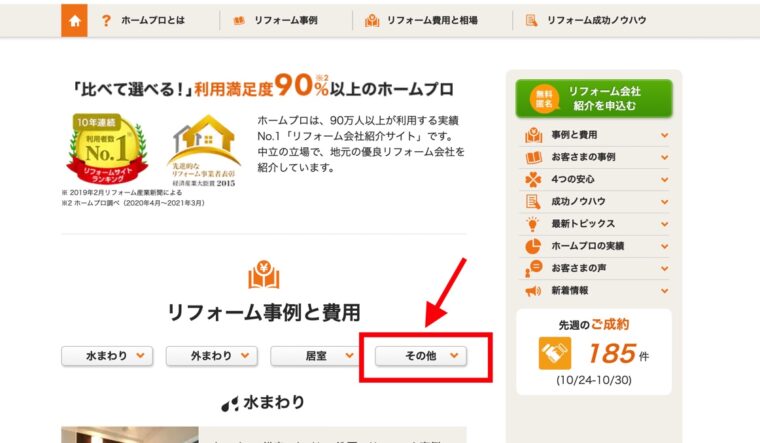Image resolution: width=760 pixels, height=443 pixels.
Task: Click the handshake icon under 先週のご成約
Action: (x=554, y=353)
